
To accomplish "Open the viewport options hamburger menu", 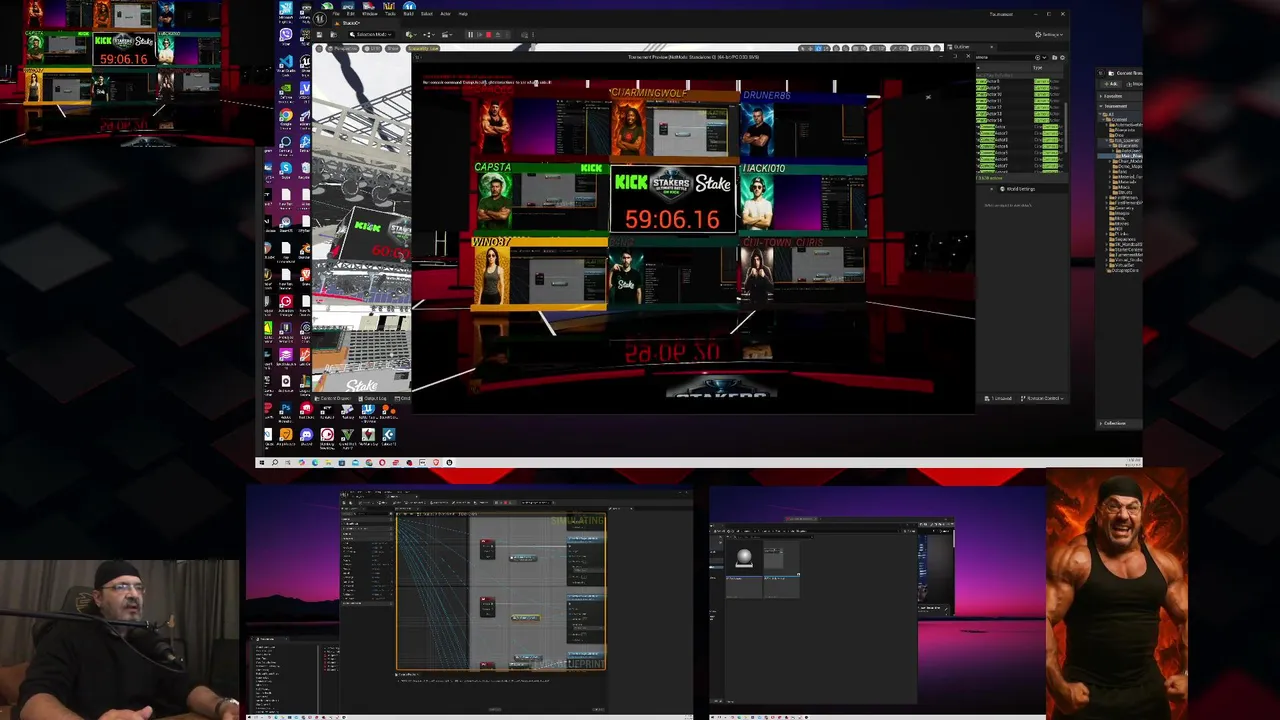I will (319, 48).
